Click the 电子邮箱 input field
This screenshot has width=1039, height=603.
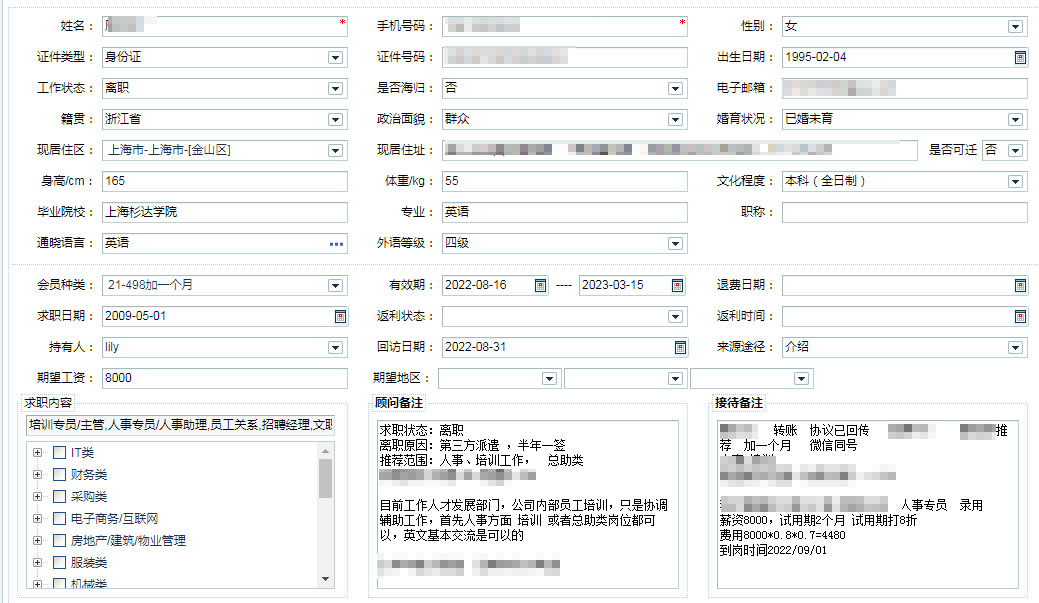(904, 89)
